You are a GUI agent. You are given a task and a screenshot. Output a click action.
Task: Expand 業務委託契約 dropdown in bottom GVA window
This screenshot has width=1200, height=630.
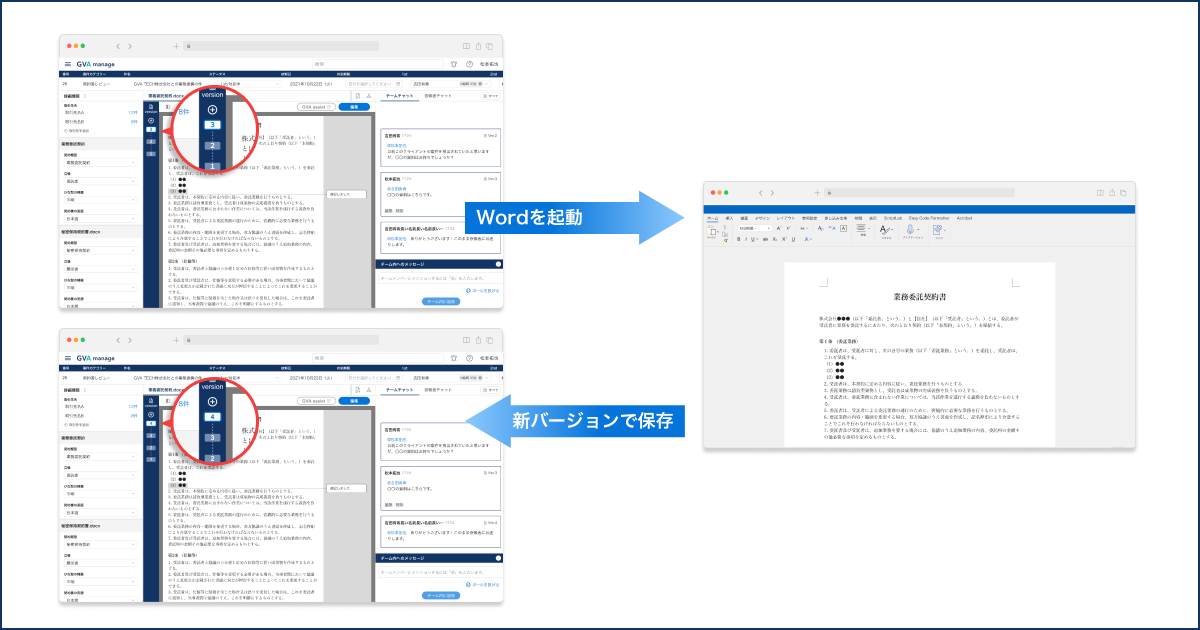(100, 456)
